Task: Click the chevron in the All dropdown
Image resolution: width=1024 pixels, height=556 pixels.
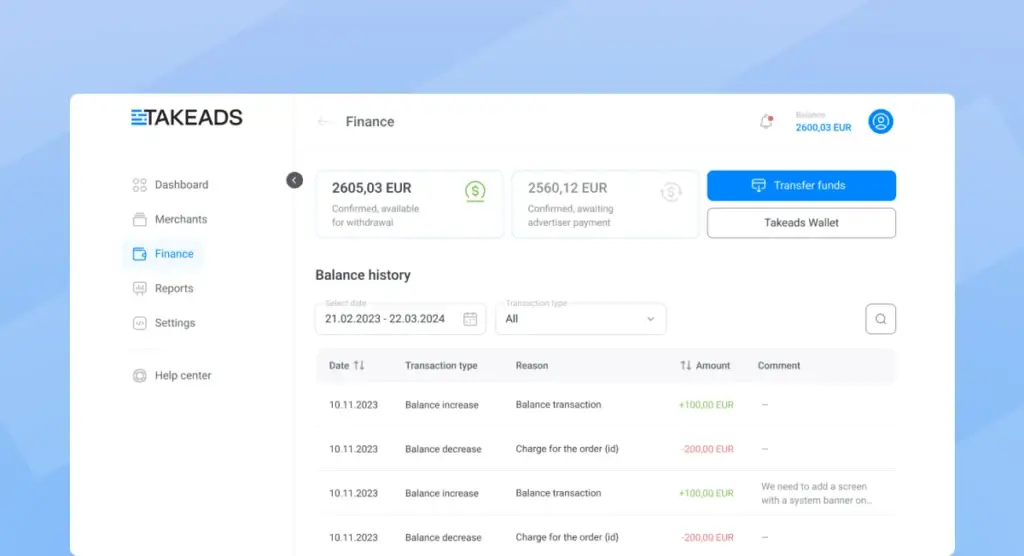Action: pos(650,319)
